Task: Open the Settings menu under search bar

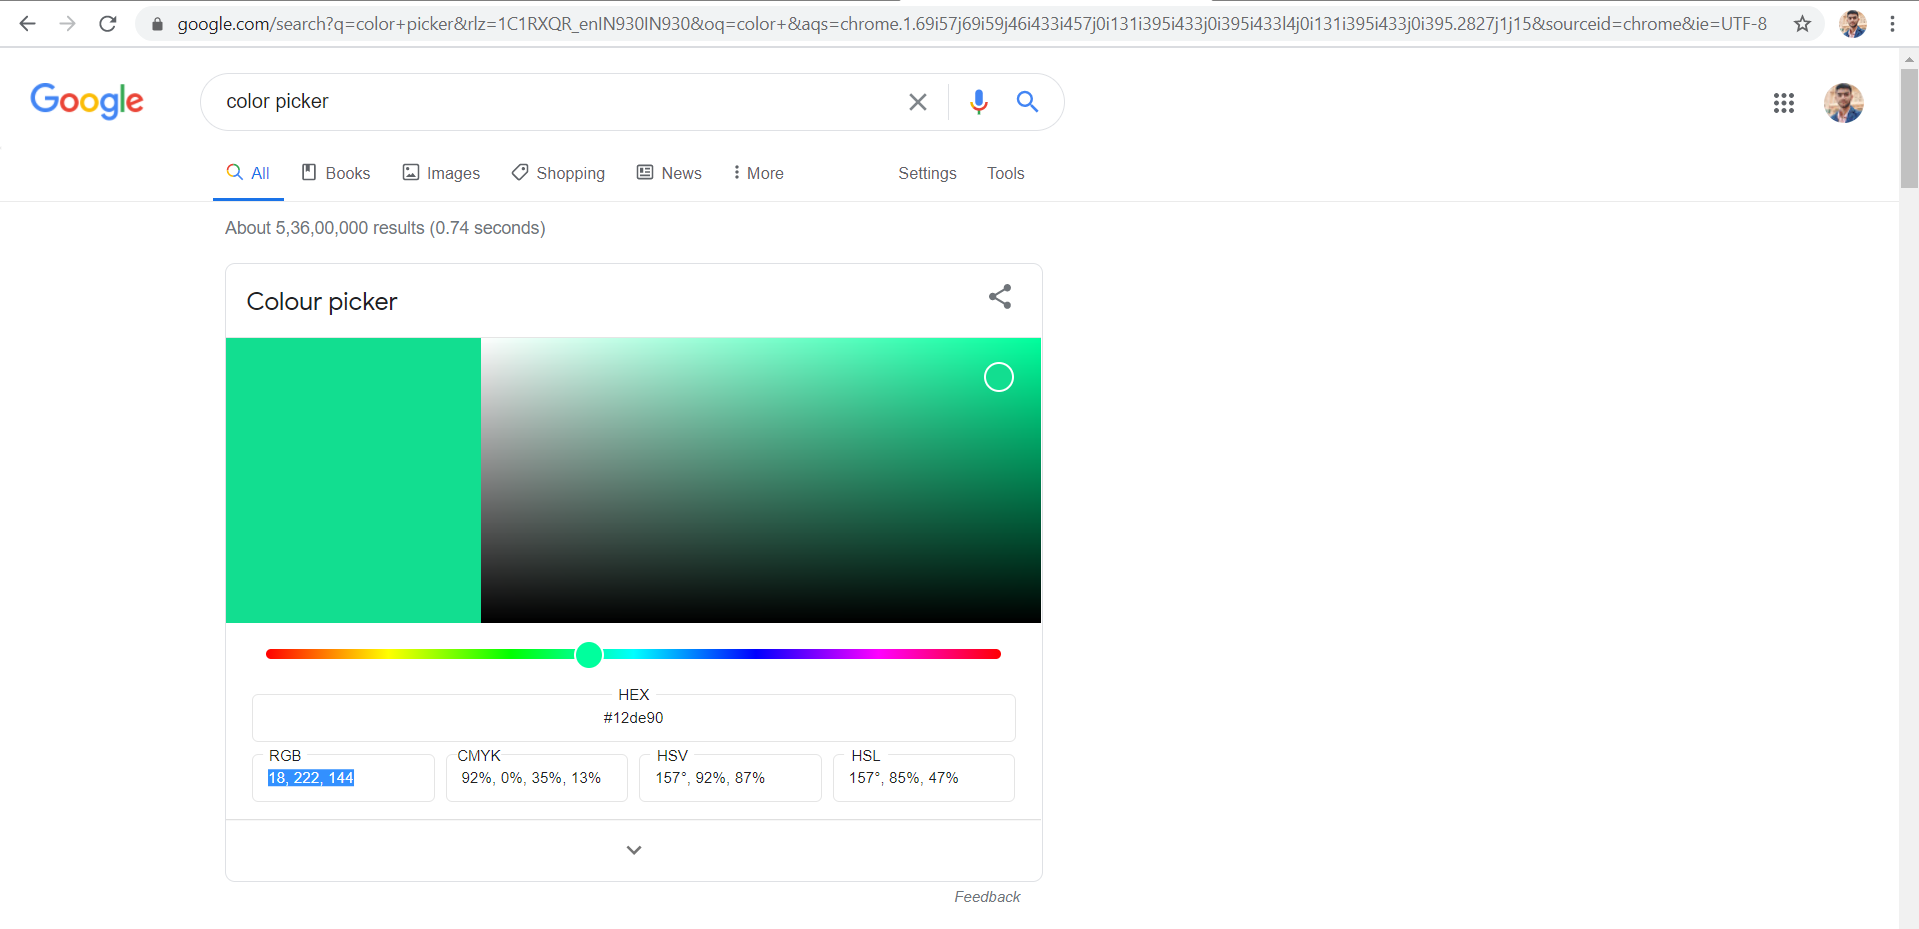Action: (927, 173)
